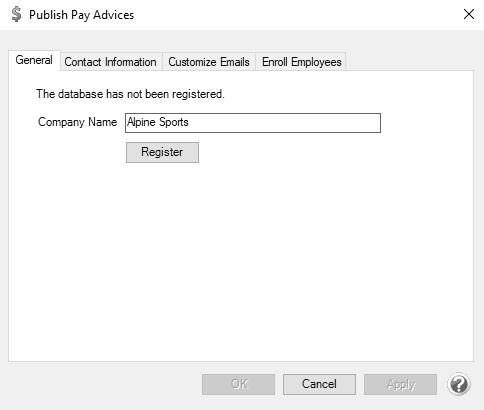The height and width of the screenshot is (410, 484).
Task: Go to the Enroll Employees tab
Action: point(301,62)
